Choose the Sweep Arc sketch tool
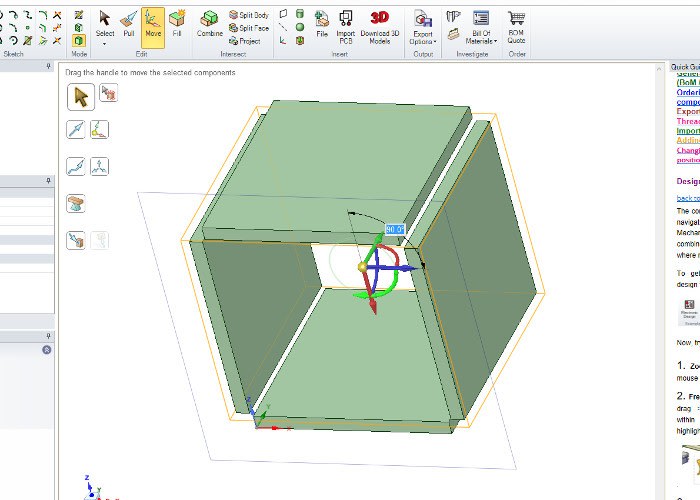Screen dimensions: 700x500 (x=13, y=41)
